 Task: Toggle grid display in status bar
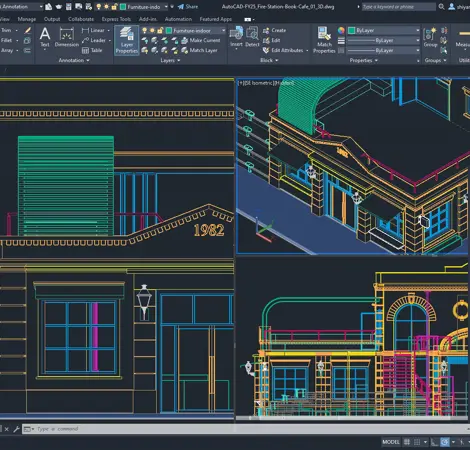coord(407,442)
